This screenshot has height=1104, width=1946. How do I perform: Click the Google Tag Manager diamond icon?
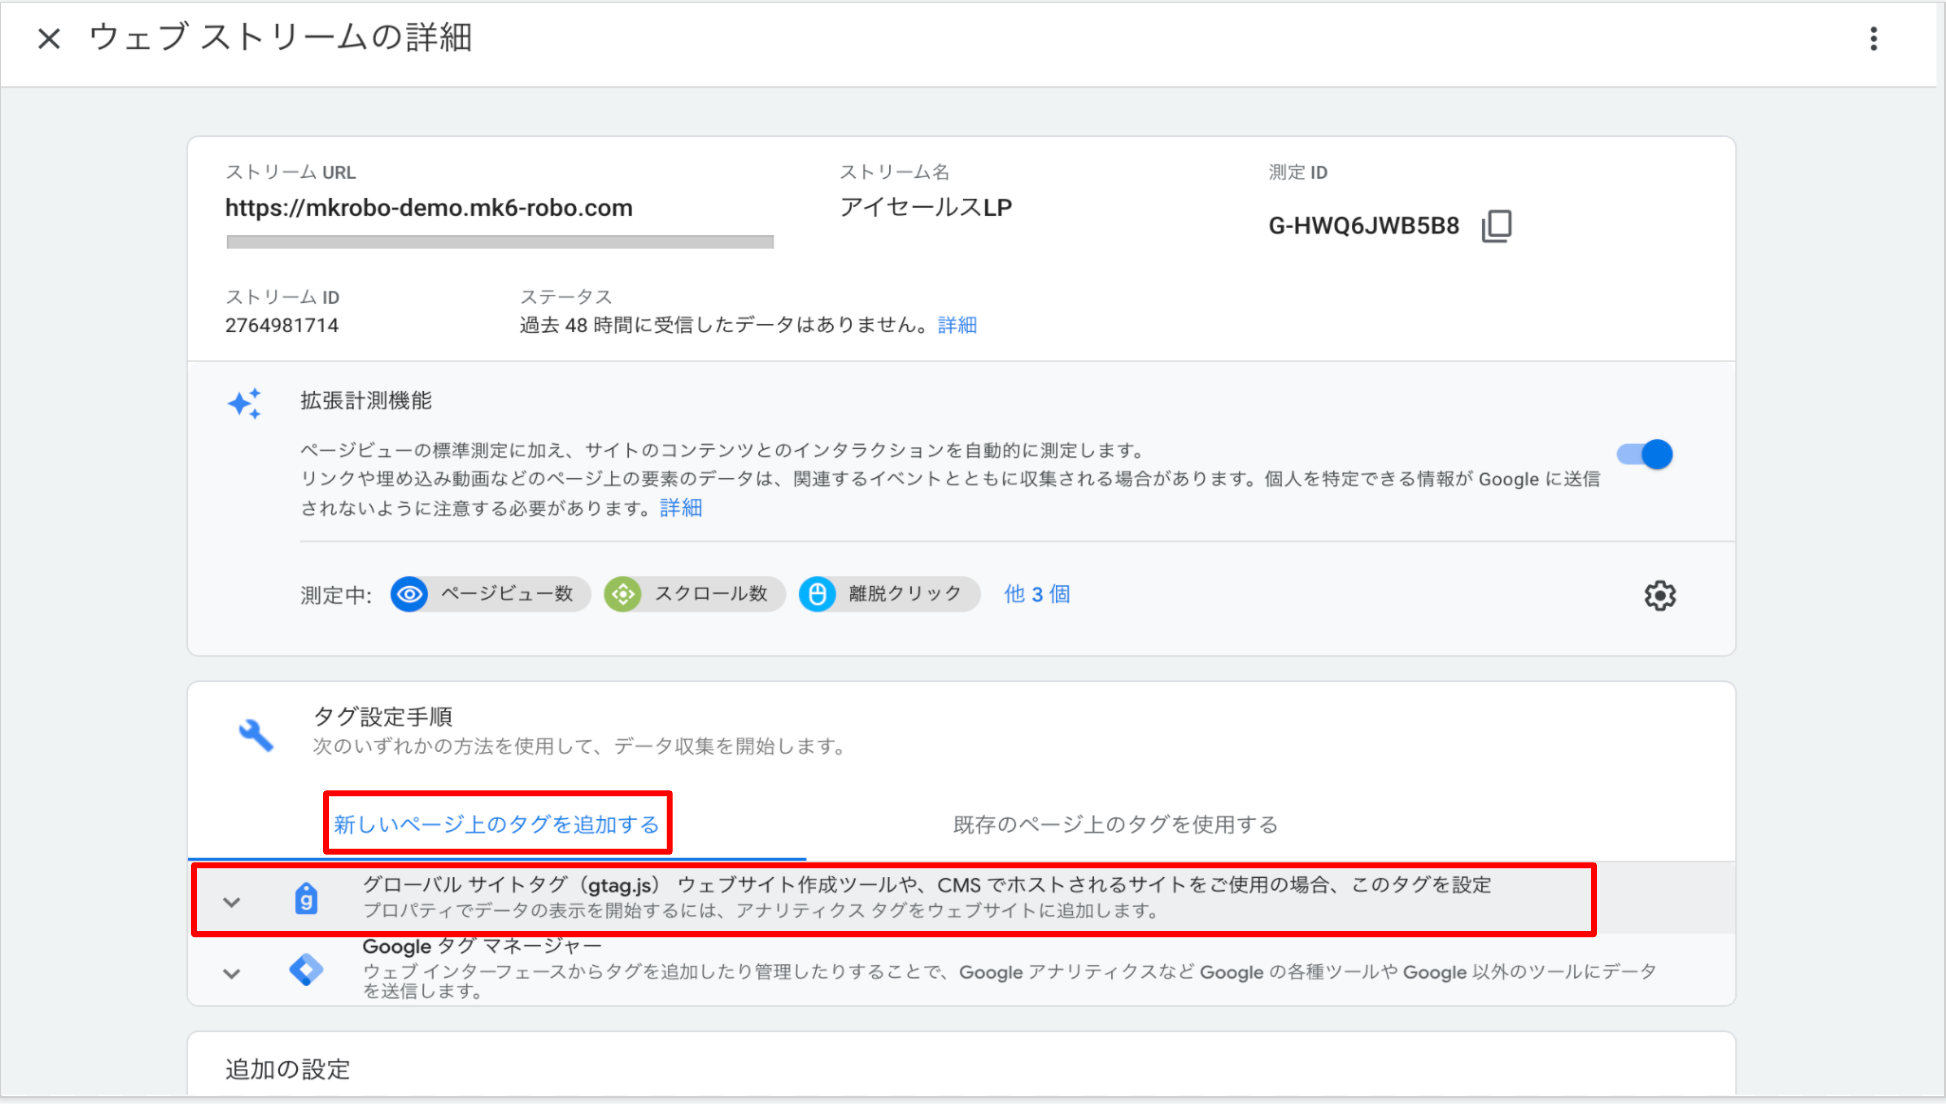pos(306,970)
